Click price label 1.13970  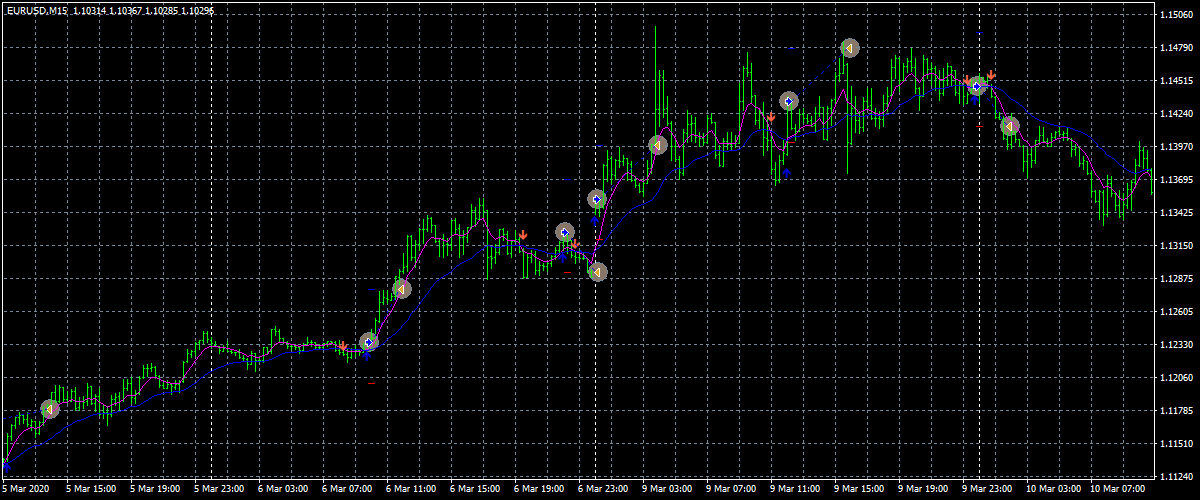1176,147
